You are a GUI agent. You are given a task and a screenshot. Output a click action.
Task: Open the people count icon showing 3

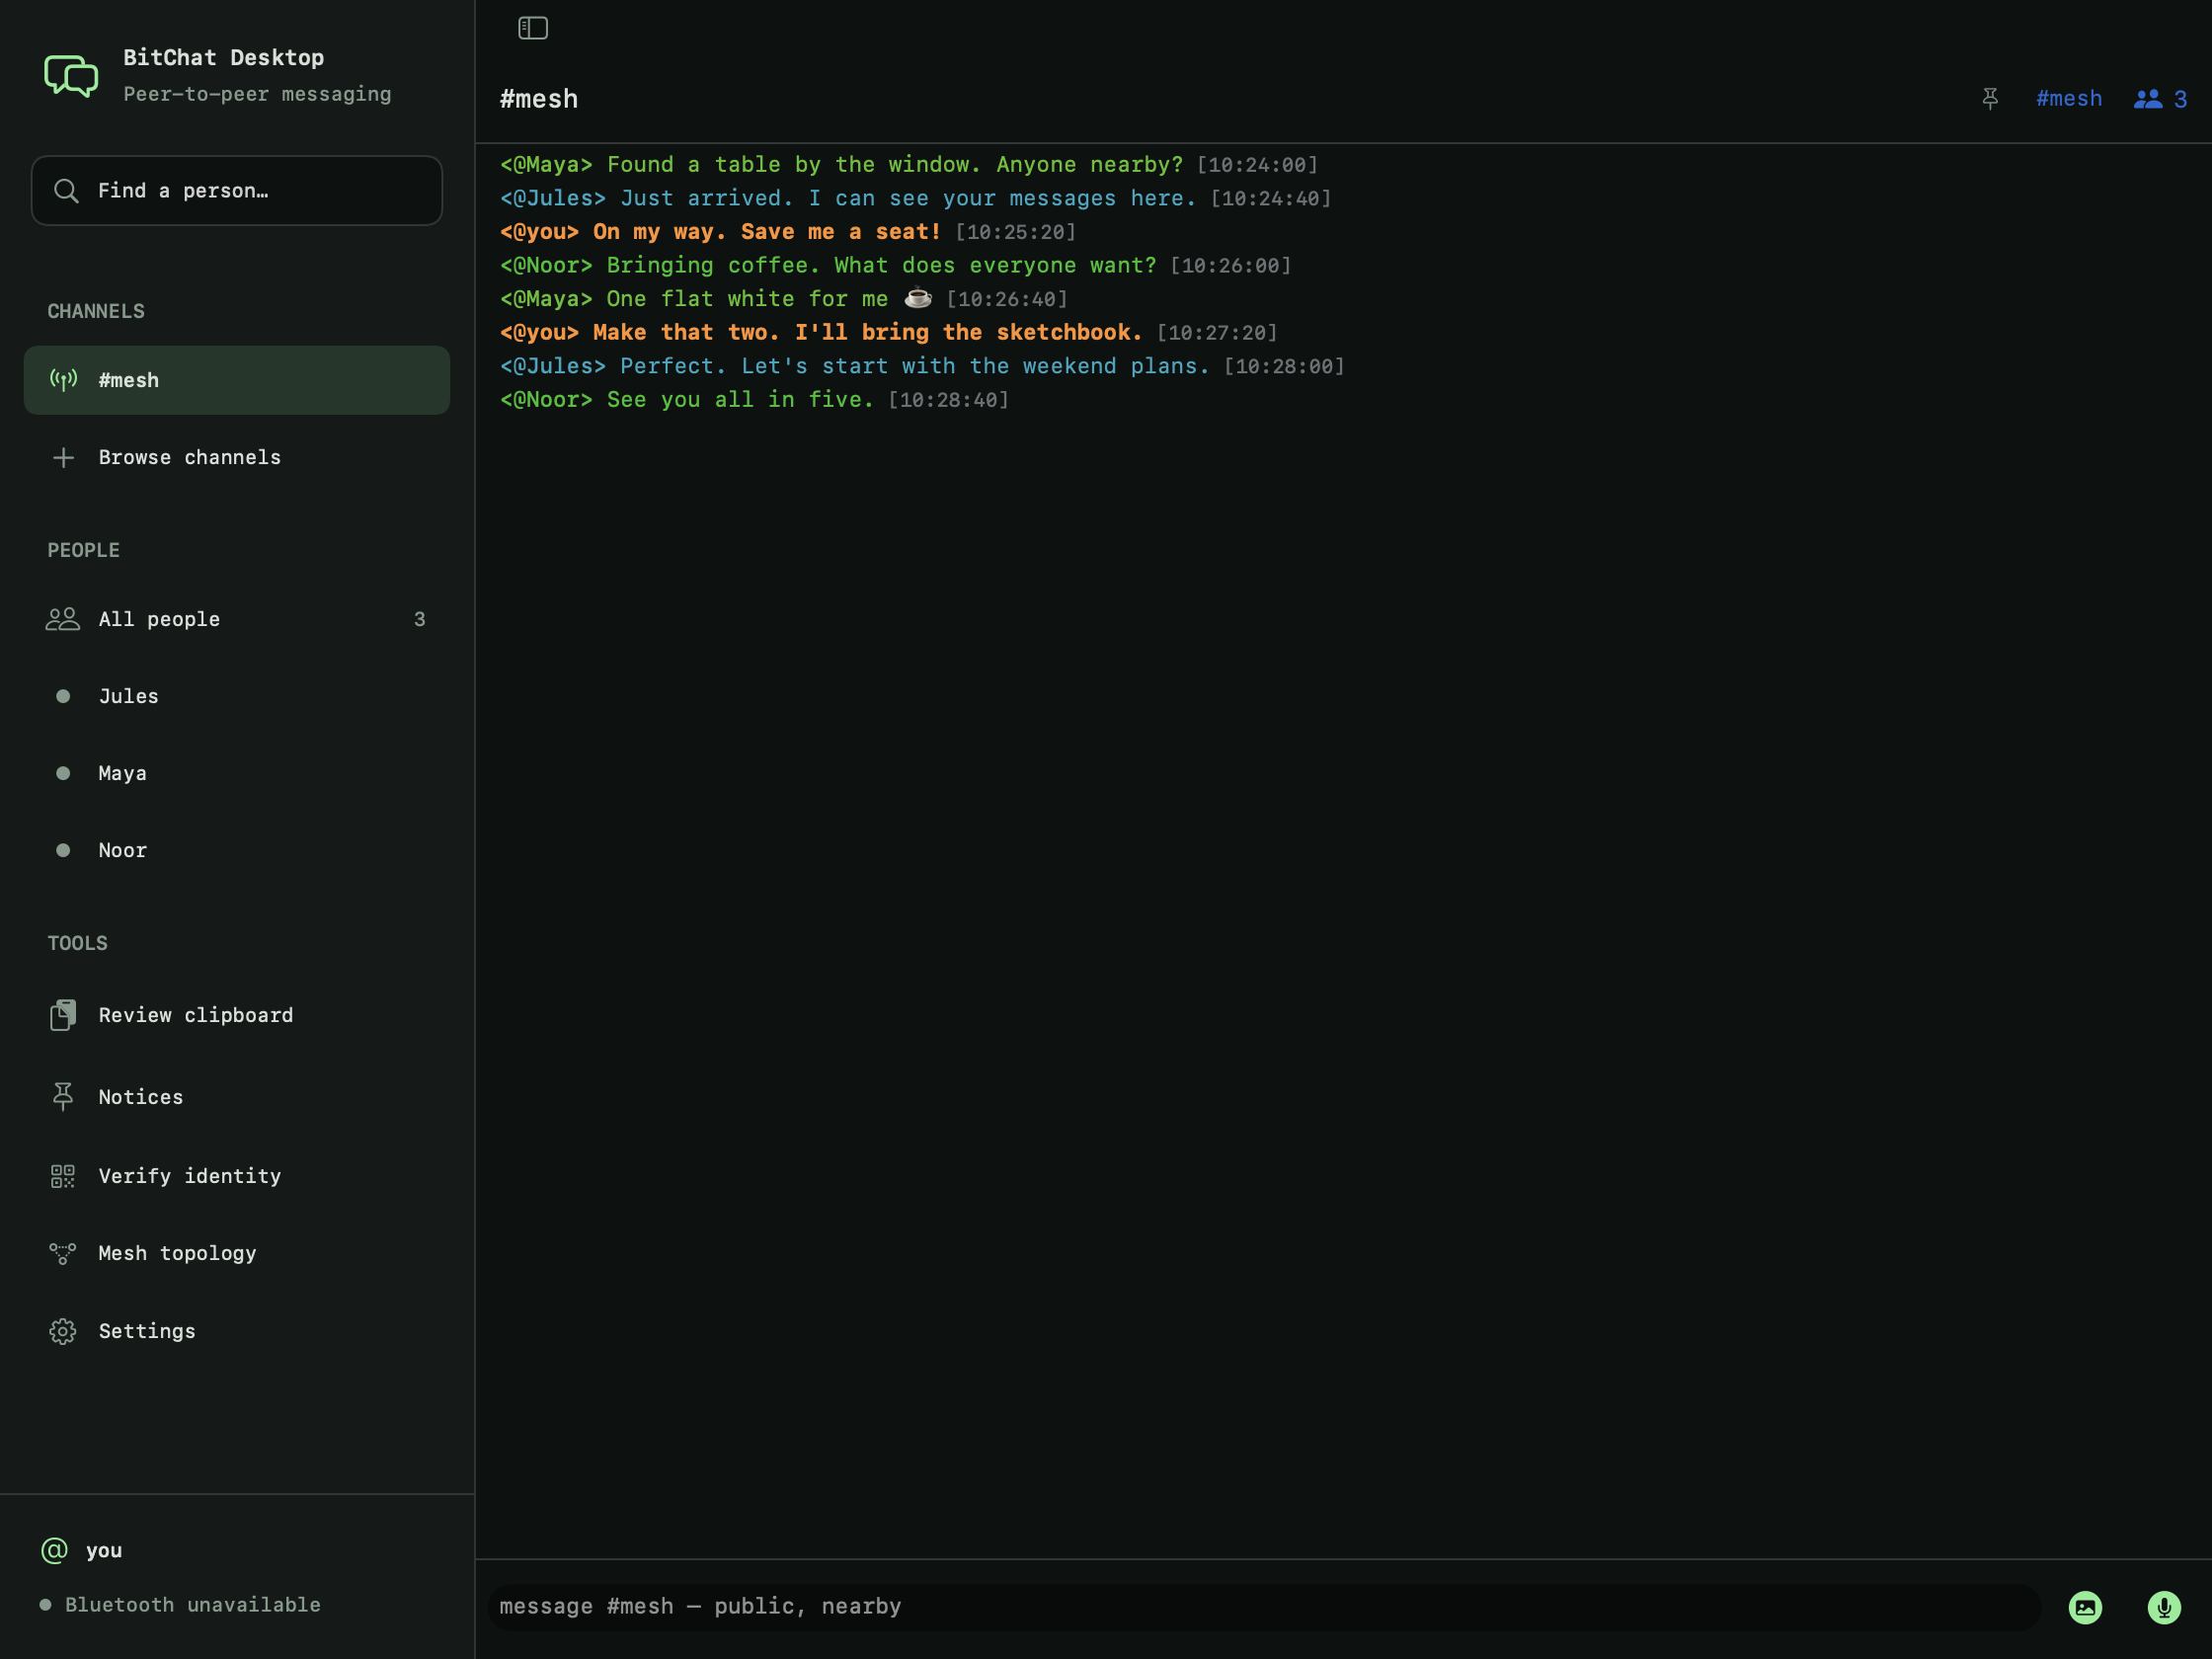pyautogui.click(x=2160, y=99)
